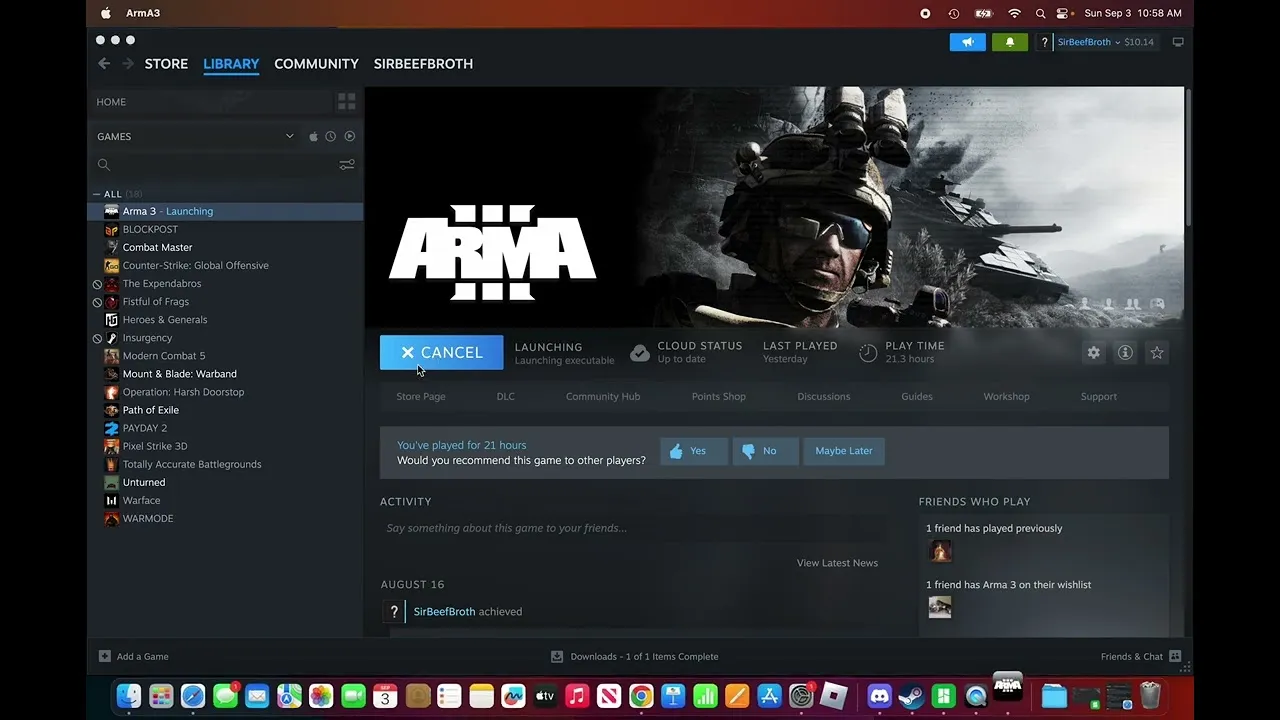Open the Workshop tab for Arma 3
The image size is (1280, 720).
pos(1006,396)
